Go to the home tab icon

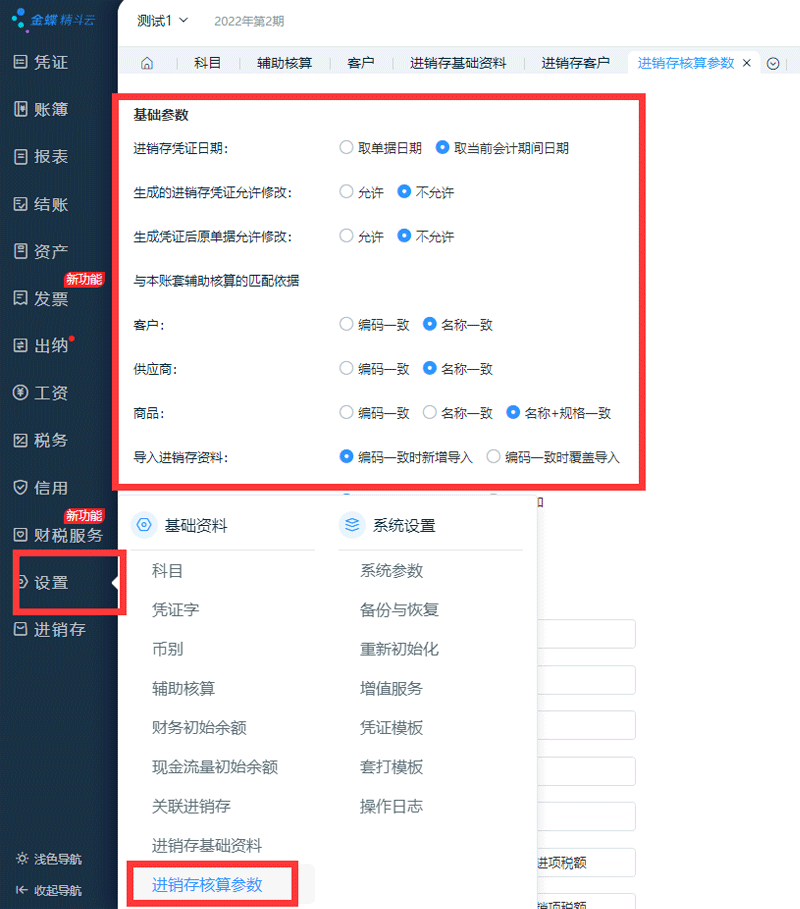click(x=147, y=63)
